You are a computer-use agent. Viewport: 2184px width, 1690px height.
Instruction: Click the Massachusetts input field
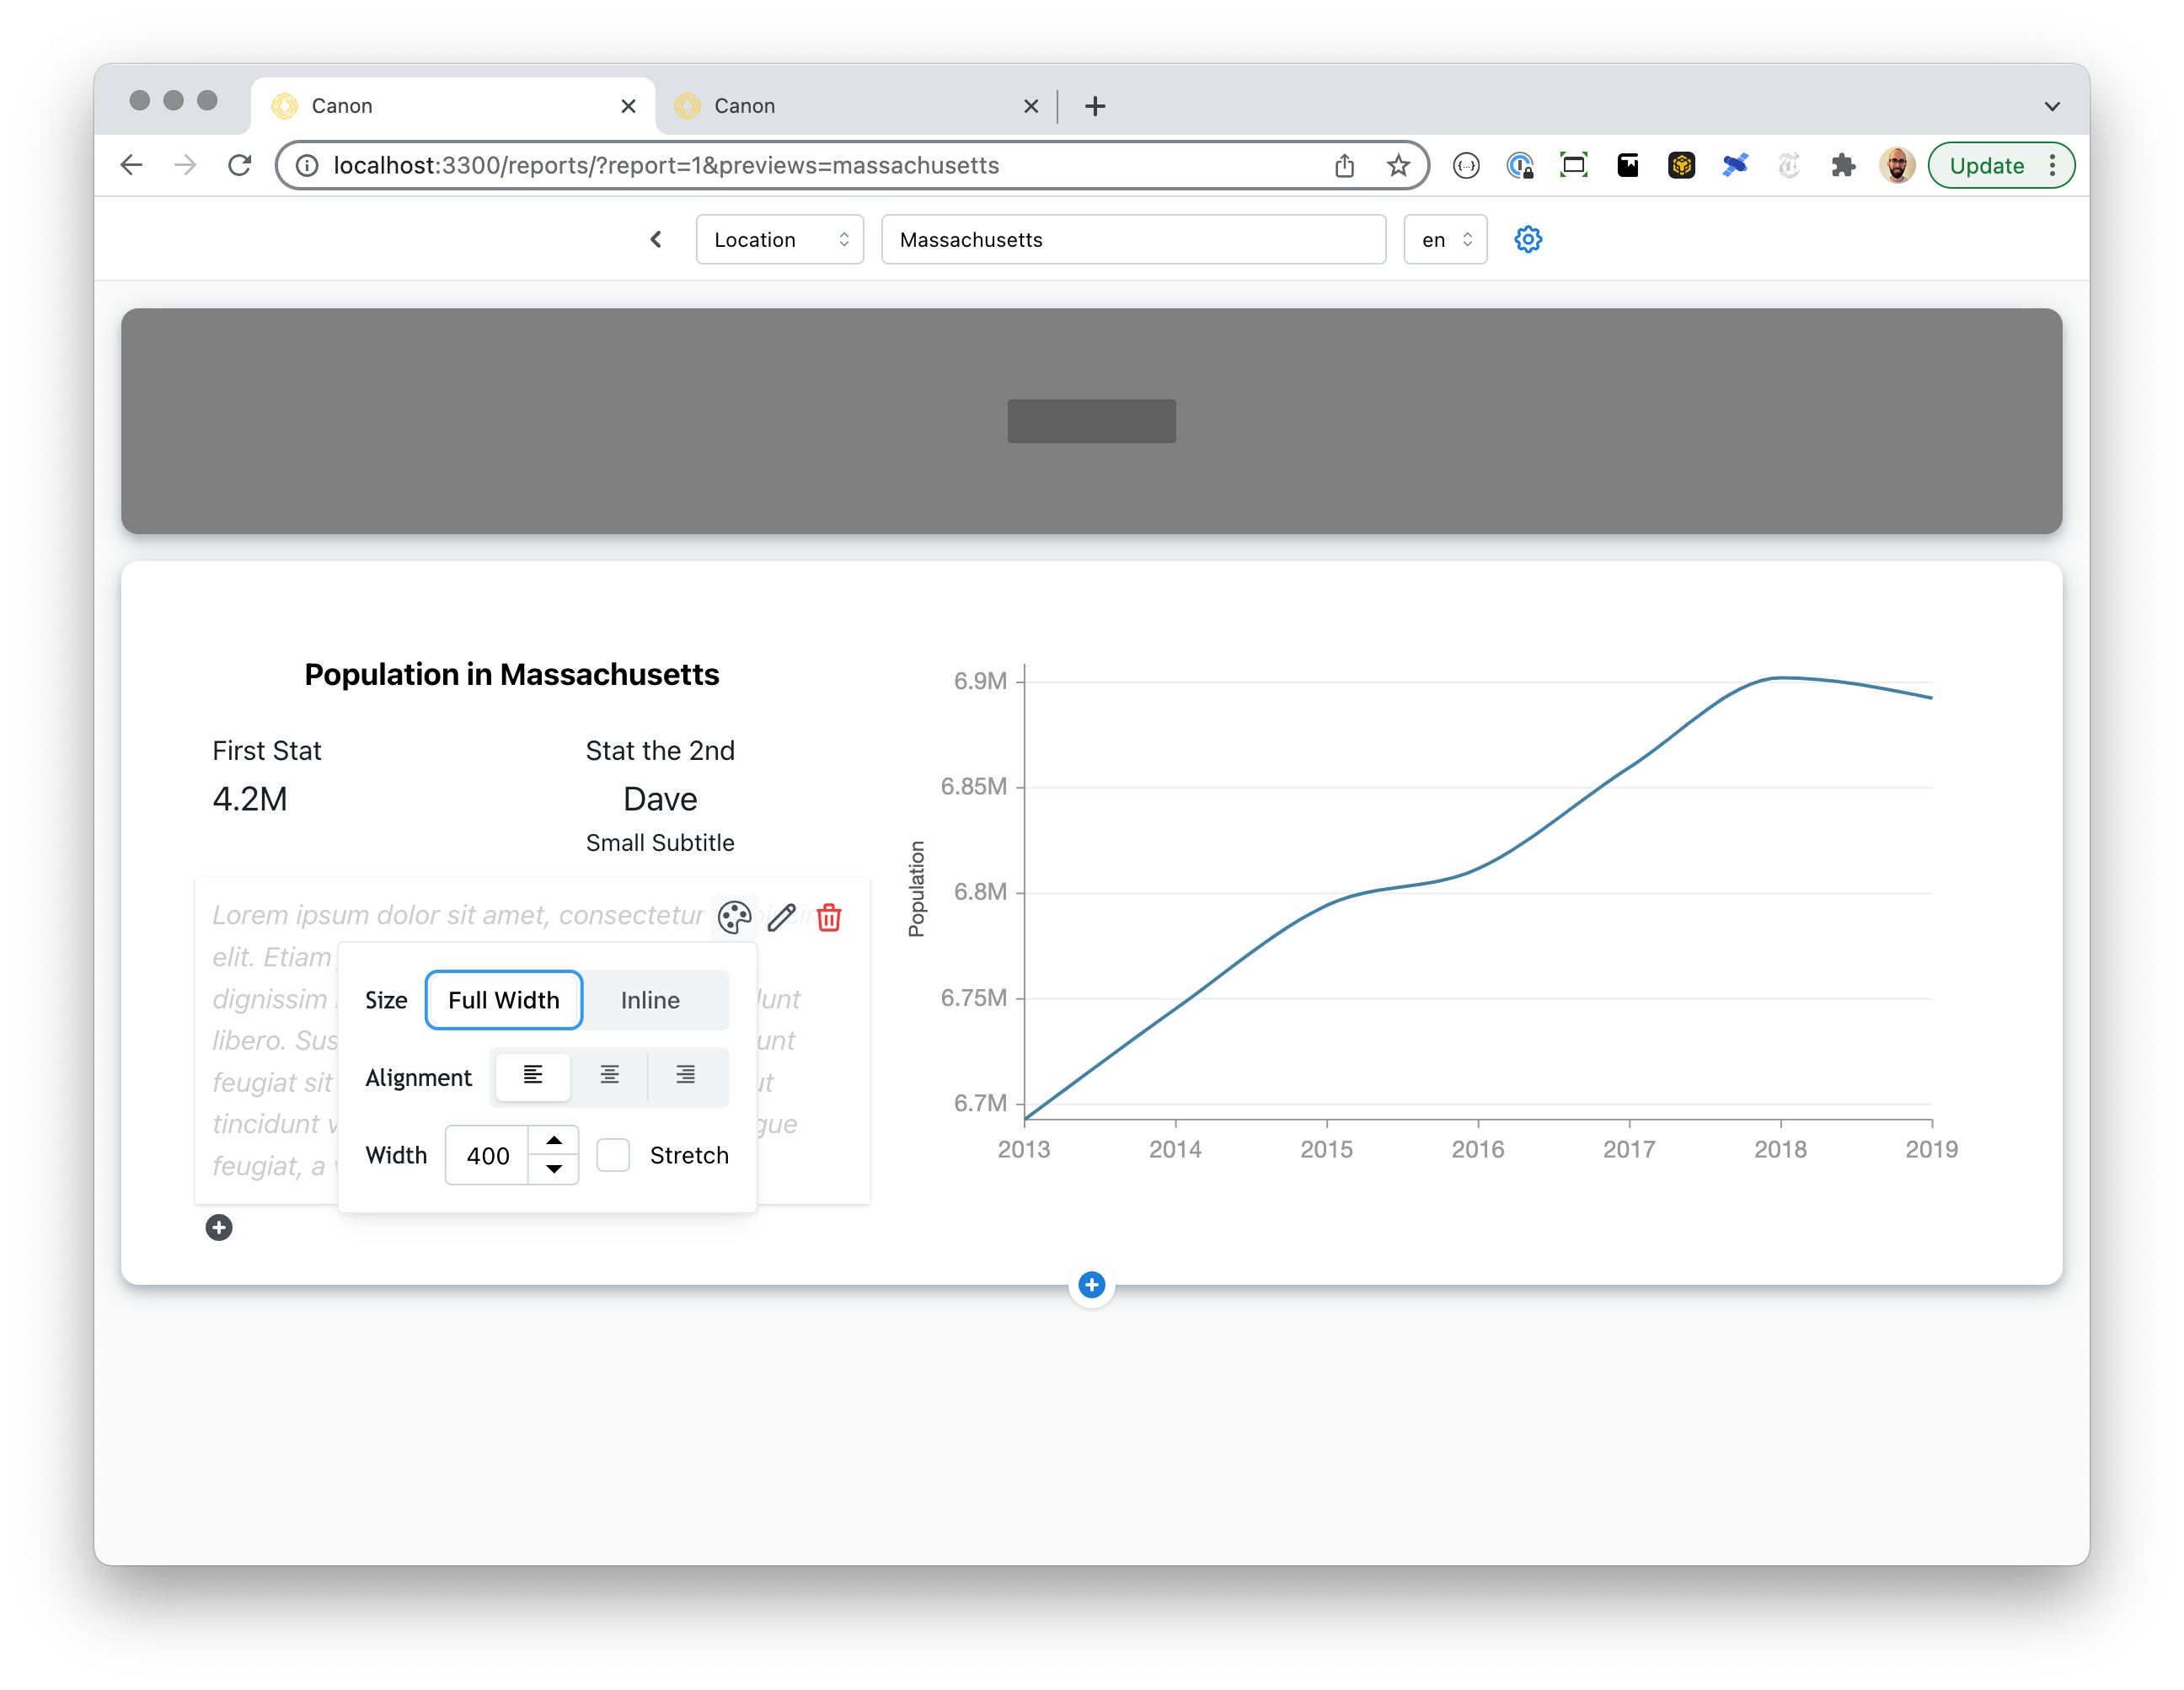[1132, 239]
